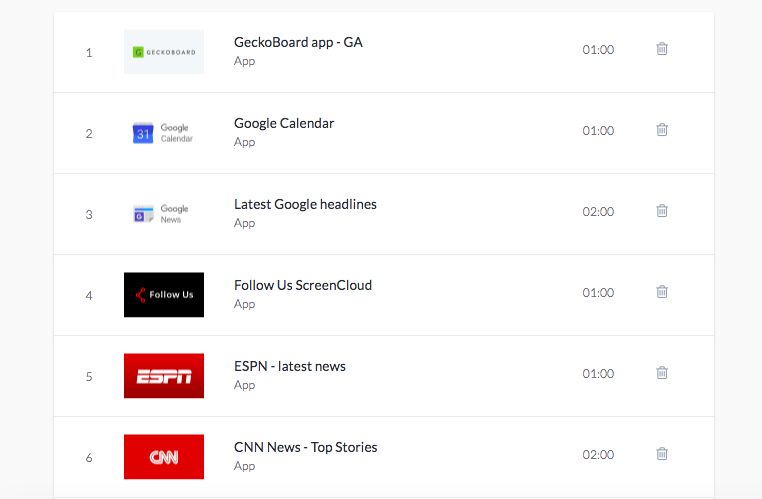Open the Geckoboard logo thumbnail
The image size is (762, 499).
click(164, 52)
